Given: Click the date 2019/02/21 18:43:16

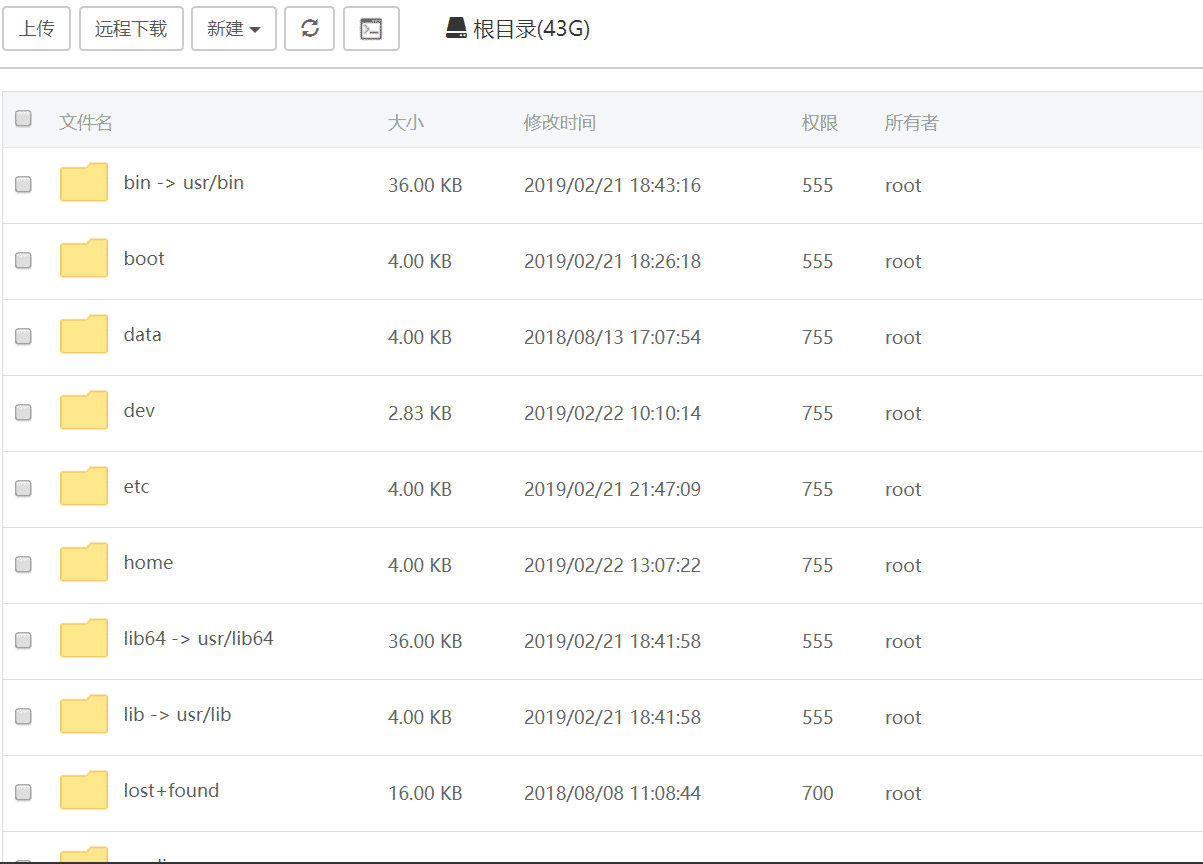Looking at the screenshot, I should 612,185.
